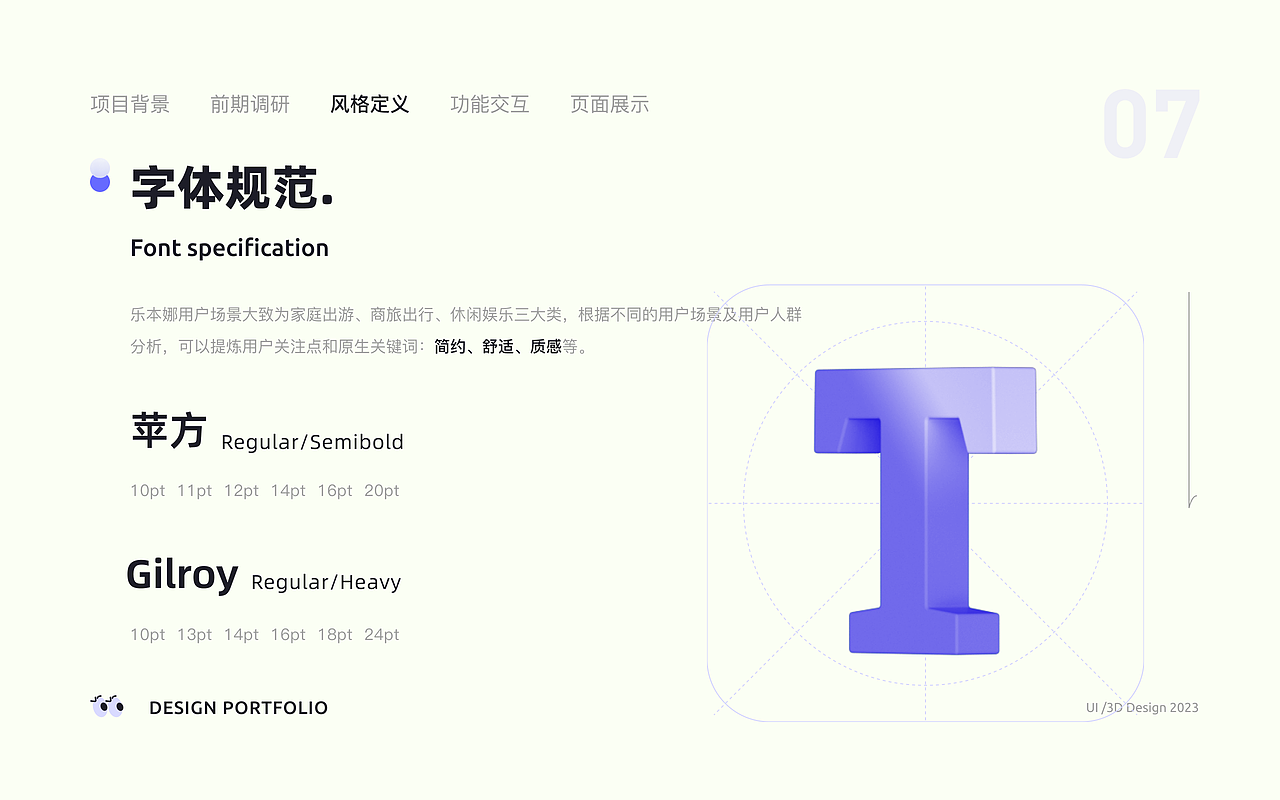Open the 项目背景 tab

click(130, 104)
